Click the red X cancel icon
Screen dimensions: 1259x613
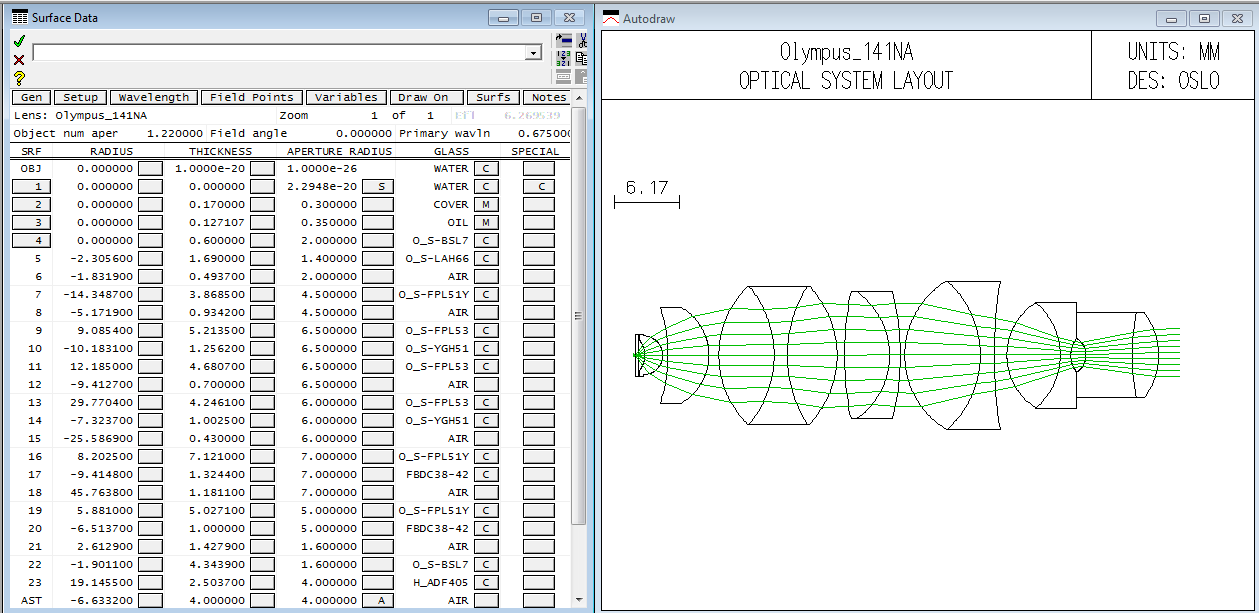tap(19, 60)
